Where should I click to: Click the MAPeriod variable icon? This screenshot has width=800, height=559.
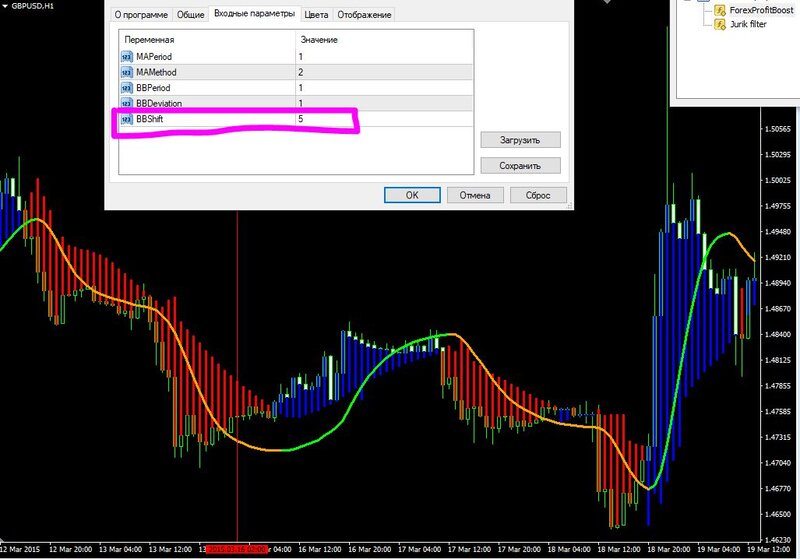(x=126, y=57)
